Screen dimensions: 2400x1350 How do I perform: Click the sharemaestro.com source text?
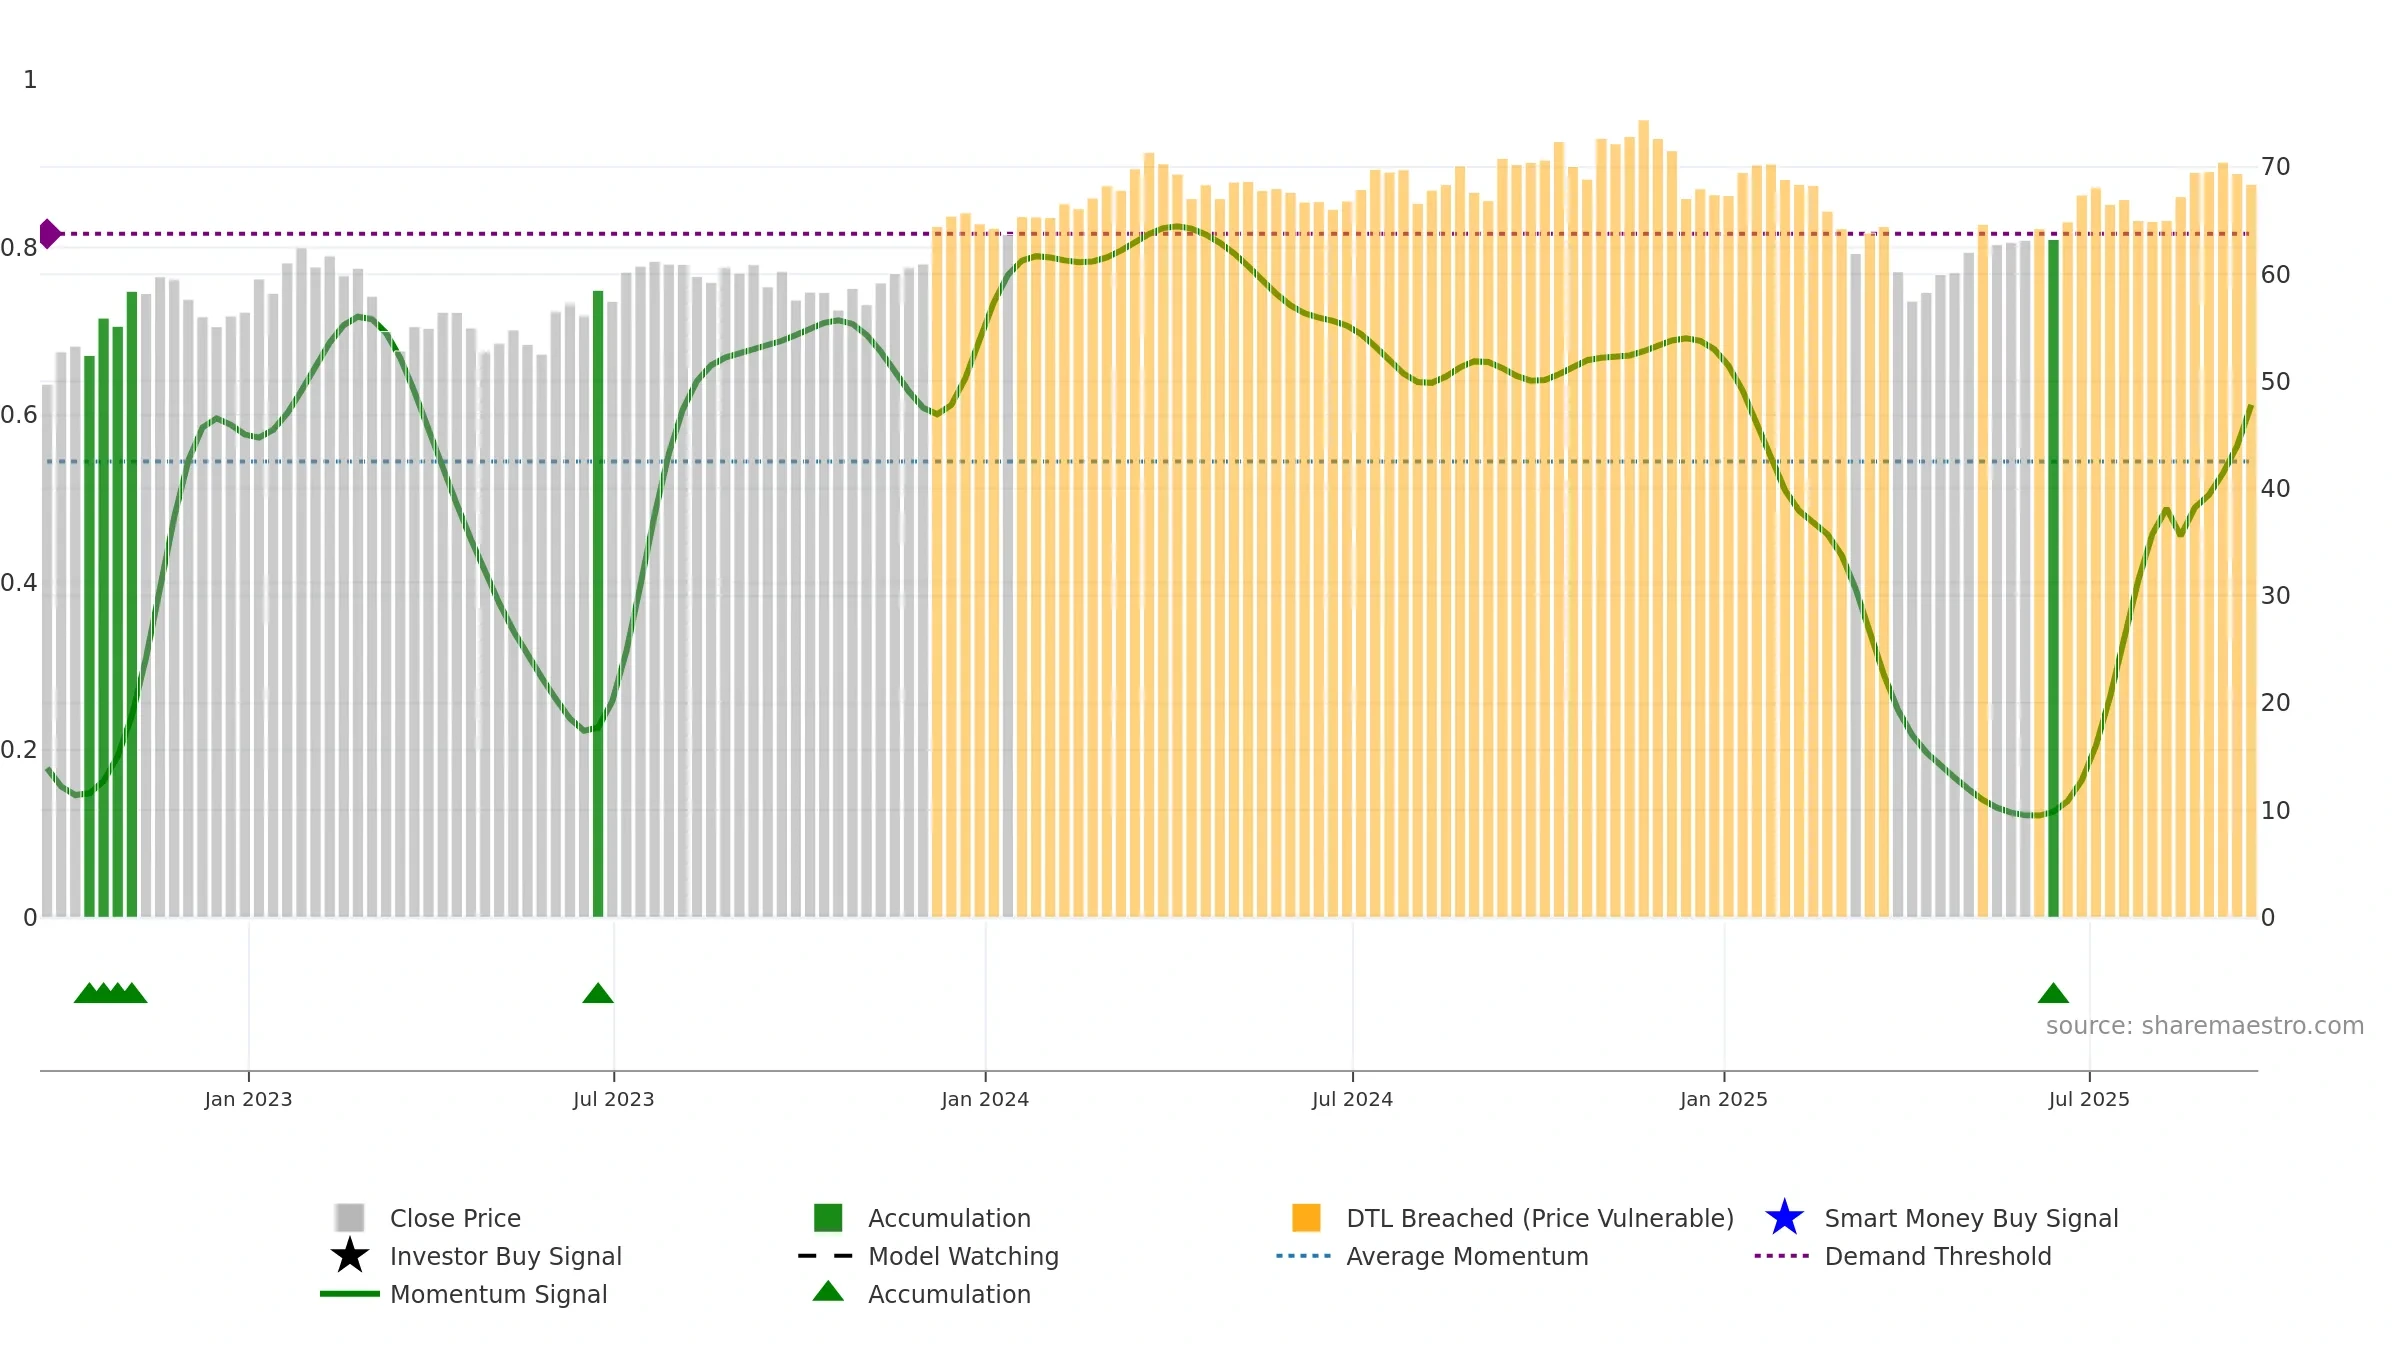pyautogui.click(x=2205, y=1026)
